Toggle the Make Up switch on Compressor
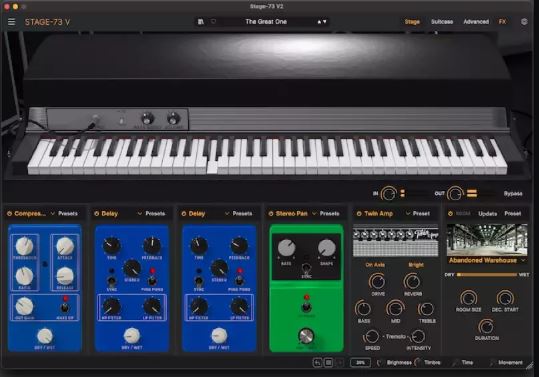 64,307
